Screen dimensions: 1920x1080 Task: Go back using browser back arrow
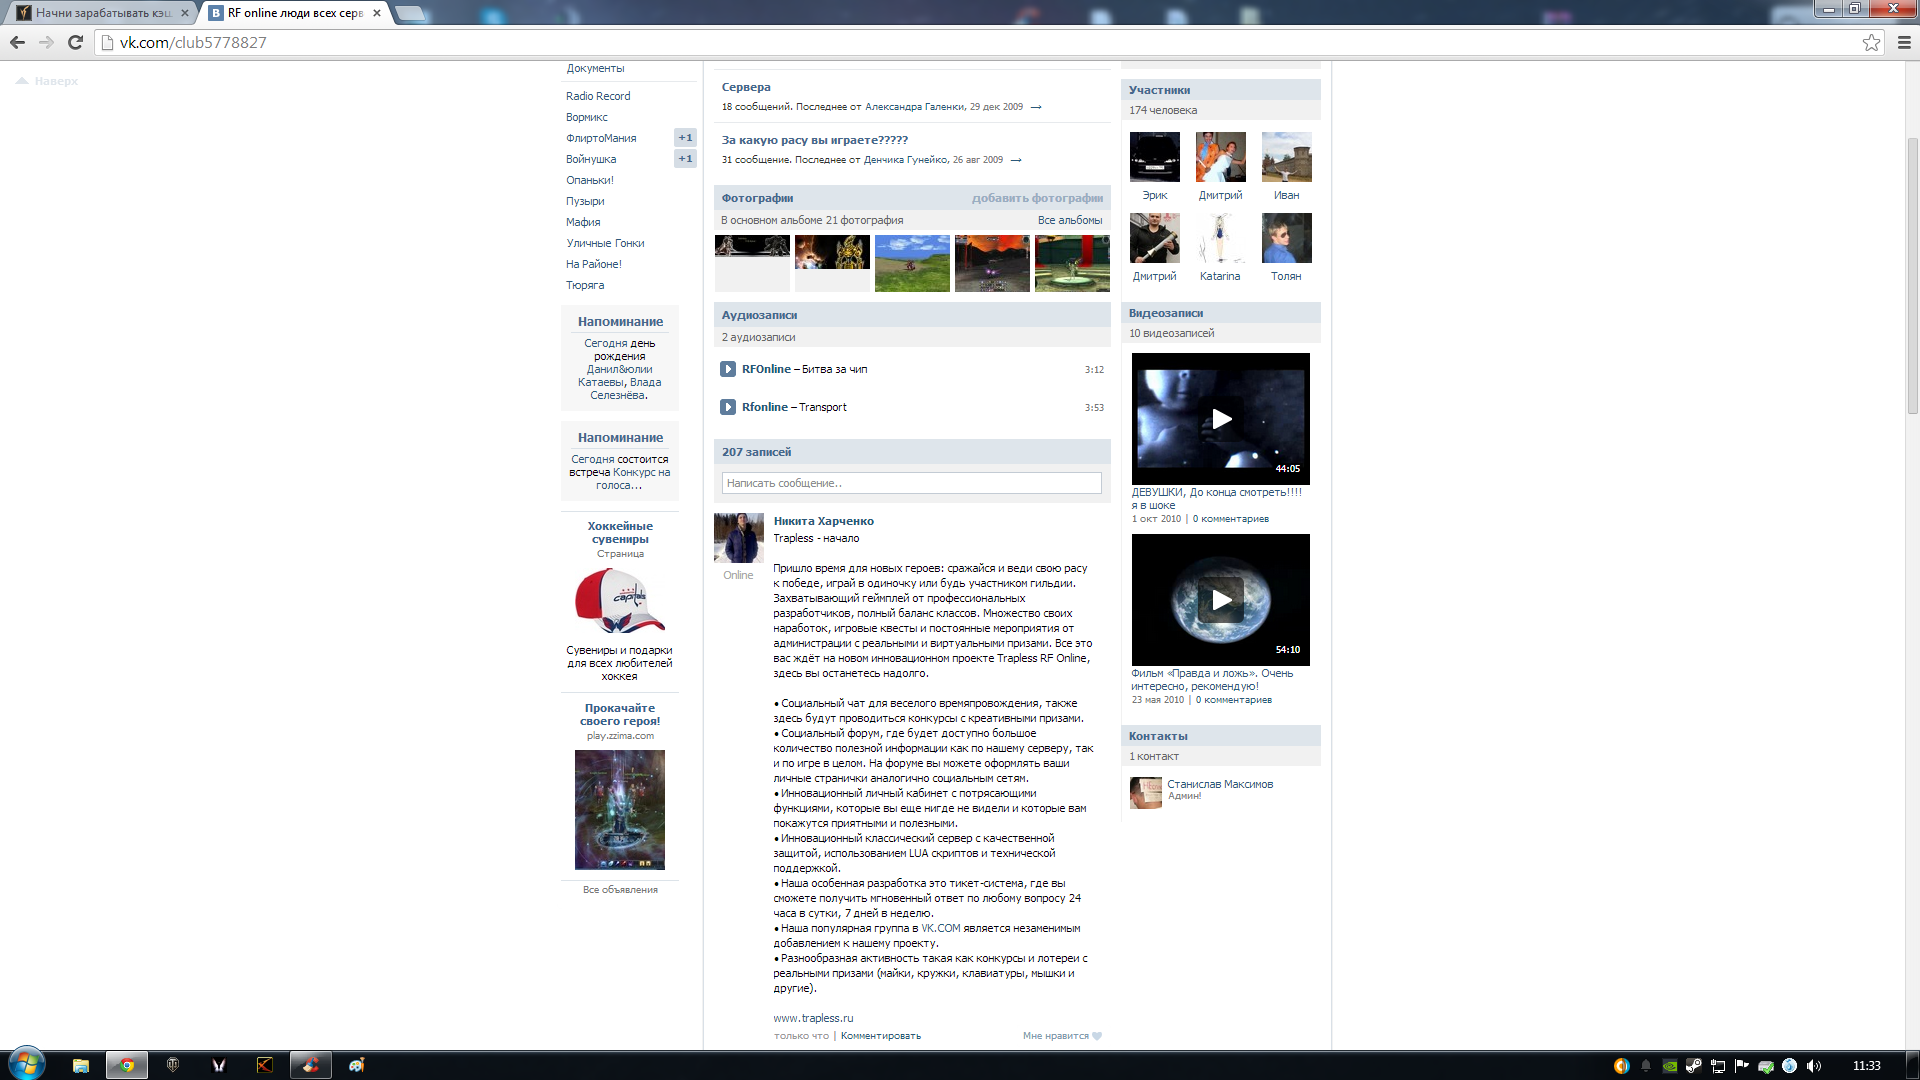click(17, 42)
